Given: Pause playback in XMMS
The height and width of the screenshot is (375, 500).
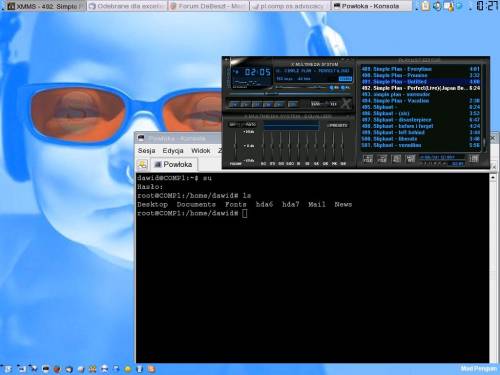Looking at the screenshot, I should click(257, 104).
